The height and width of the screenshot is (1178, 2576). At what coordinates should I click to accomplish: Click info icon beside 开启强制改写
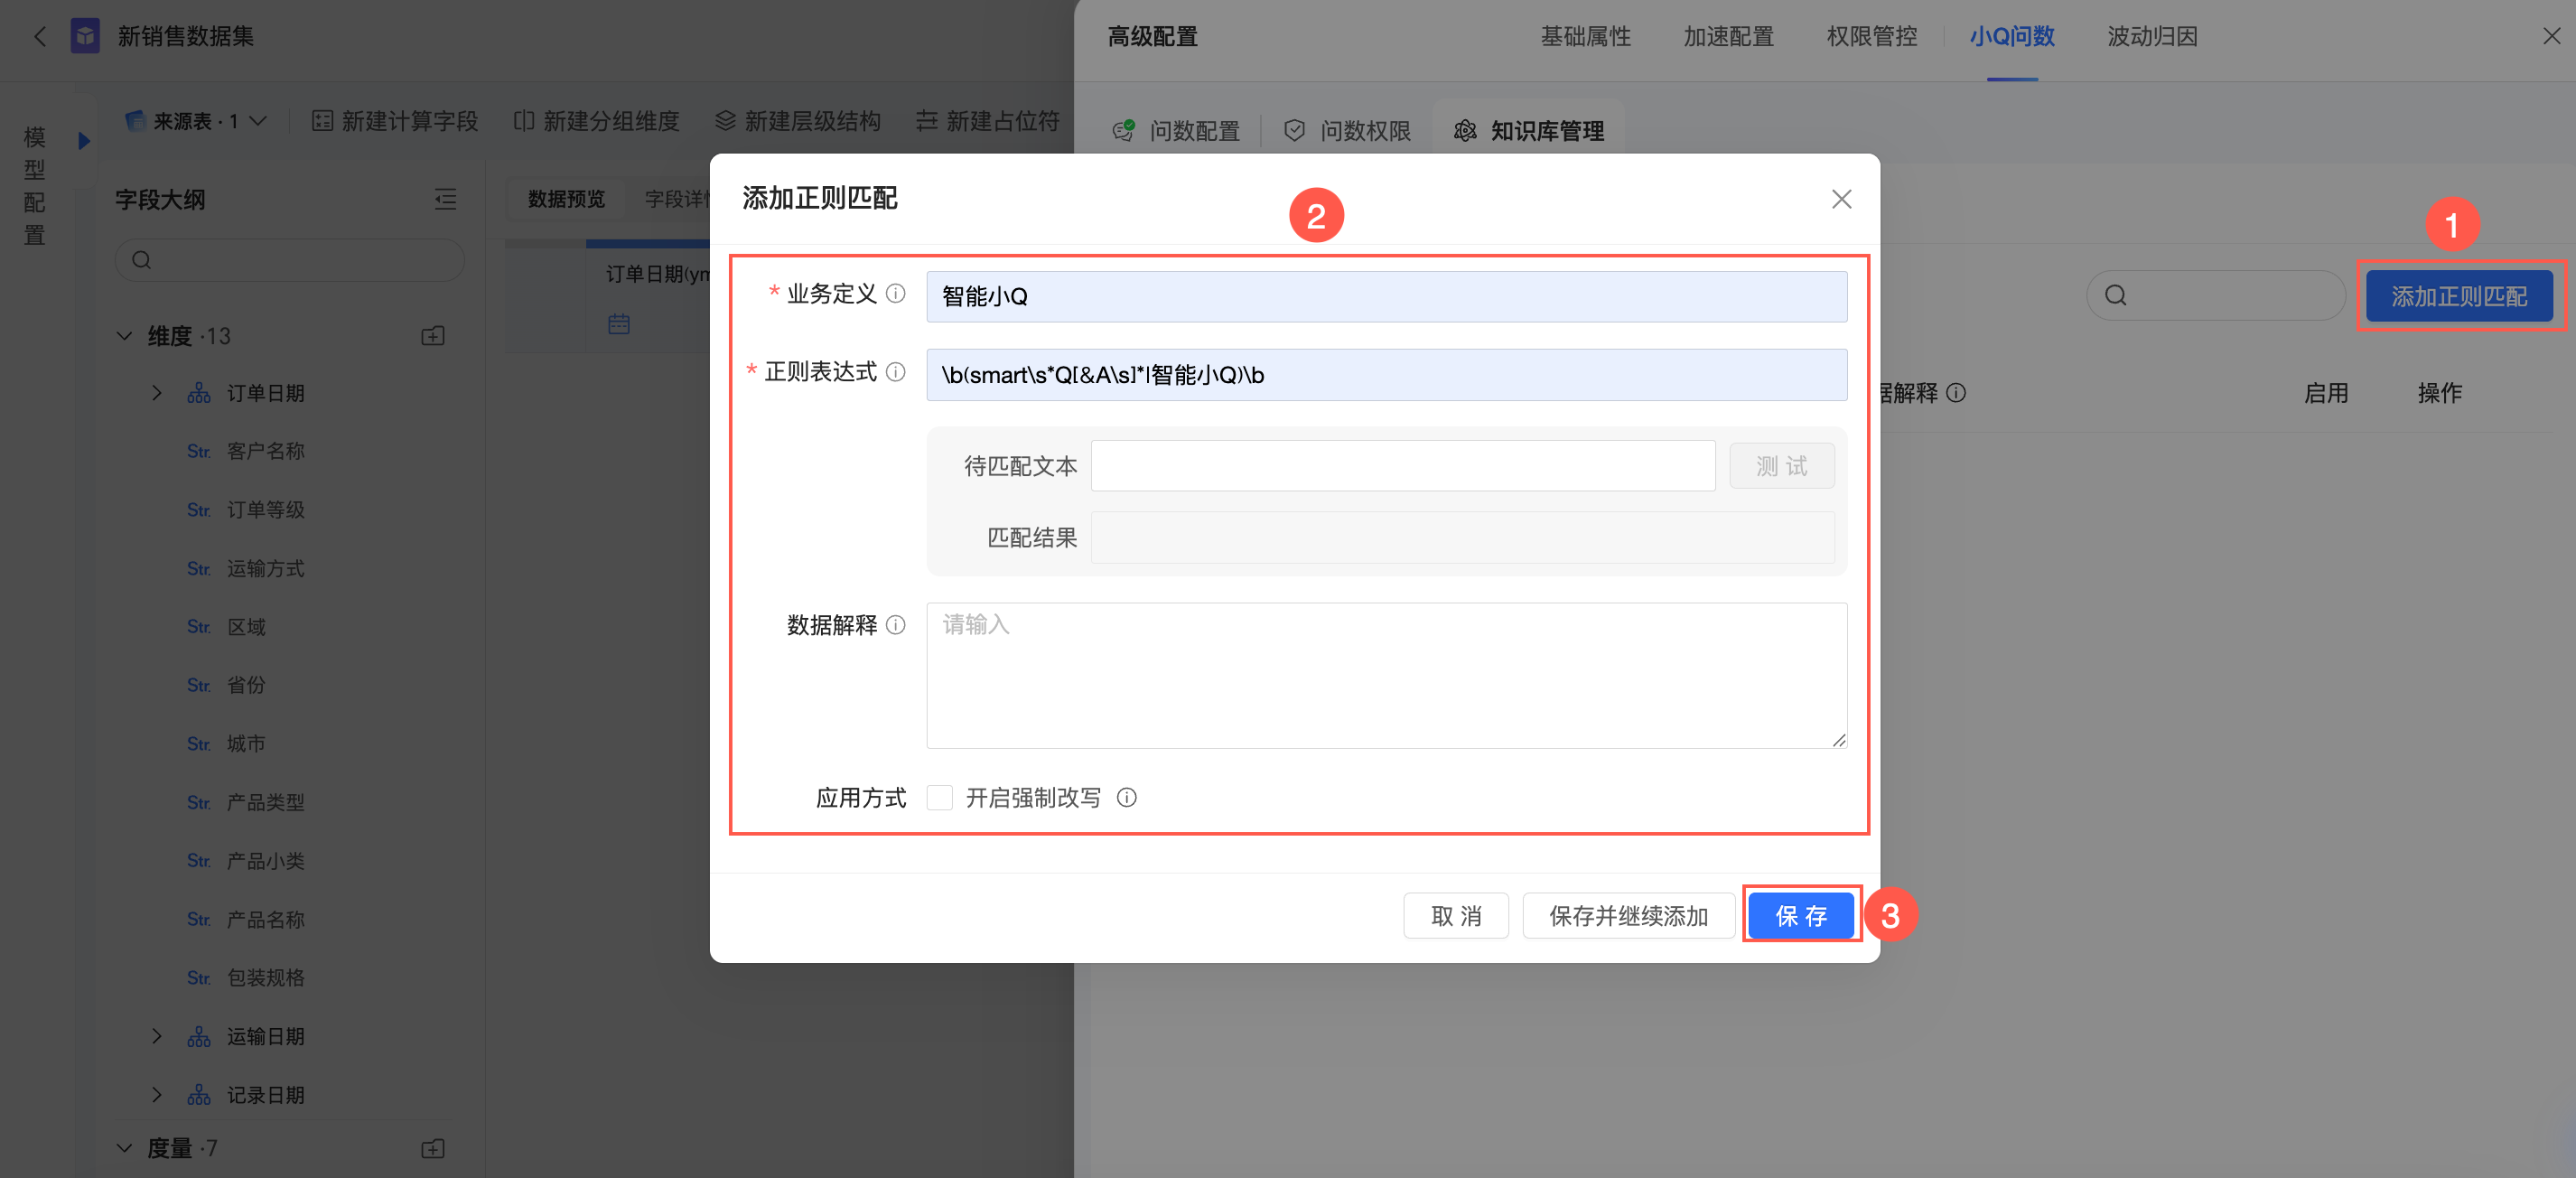pos(1126,797)
